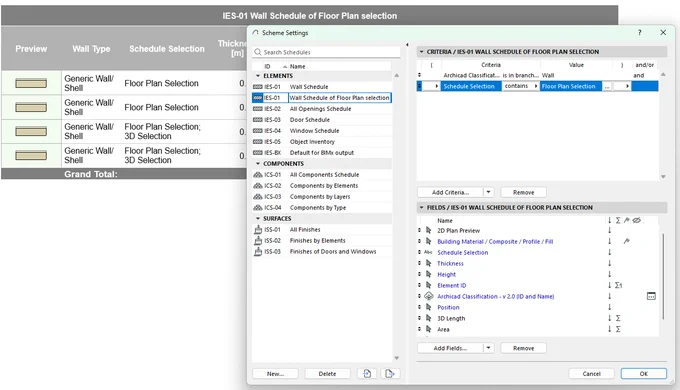Select ISS-02 Finishes by Elements
Image resolution: width=680 pixels, height=390 pixels.
pyautogui.click(x=321, y=240)
